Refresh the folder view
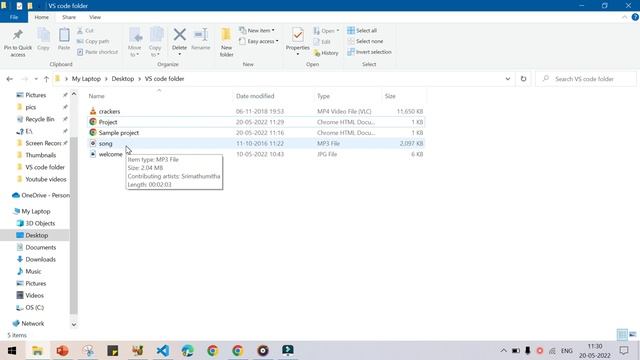Screen dimensions: 640x360 pyautogui.click(x=523, y=79)
